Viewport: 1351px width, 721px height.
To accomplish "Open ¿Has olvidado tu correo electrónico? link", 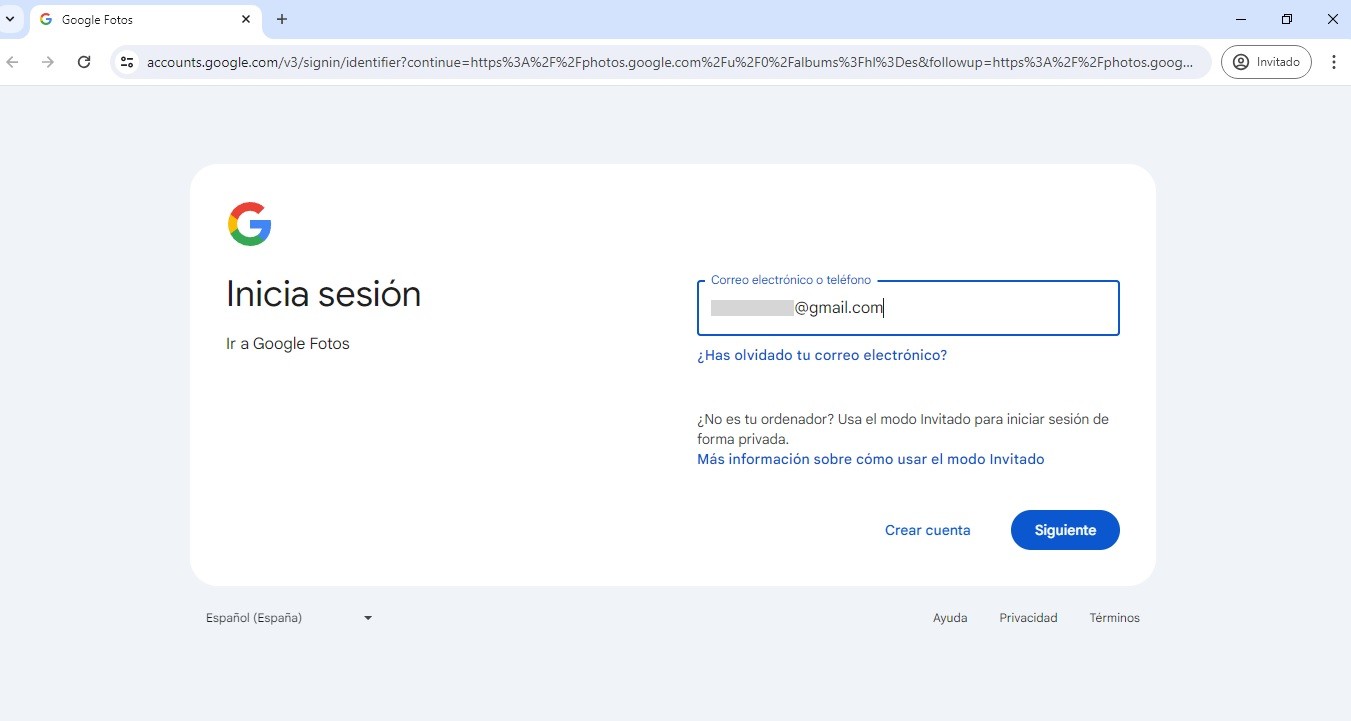I will tap(822, 355).
